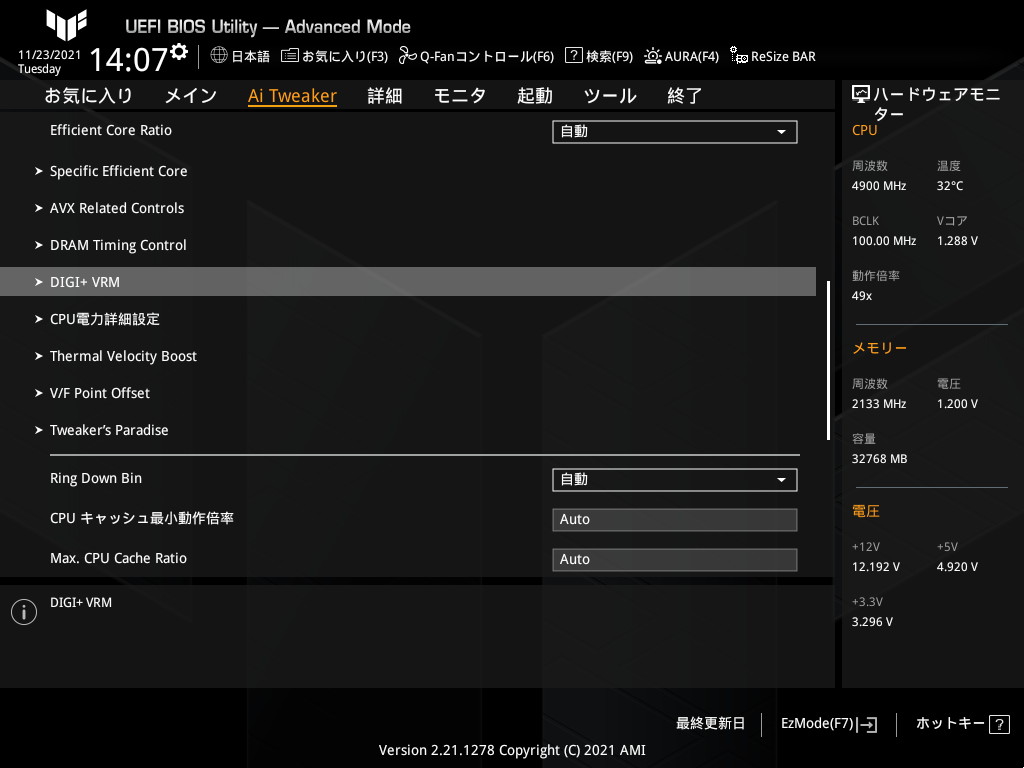The height and width of the screenshot is (768, 1024).
Task: Switch to the 終了 tab
Action: pos(684,96)
